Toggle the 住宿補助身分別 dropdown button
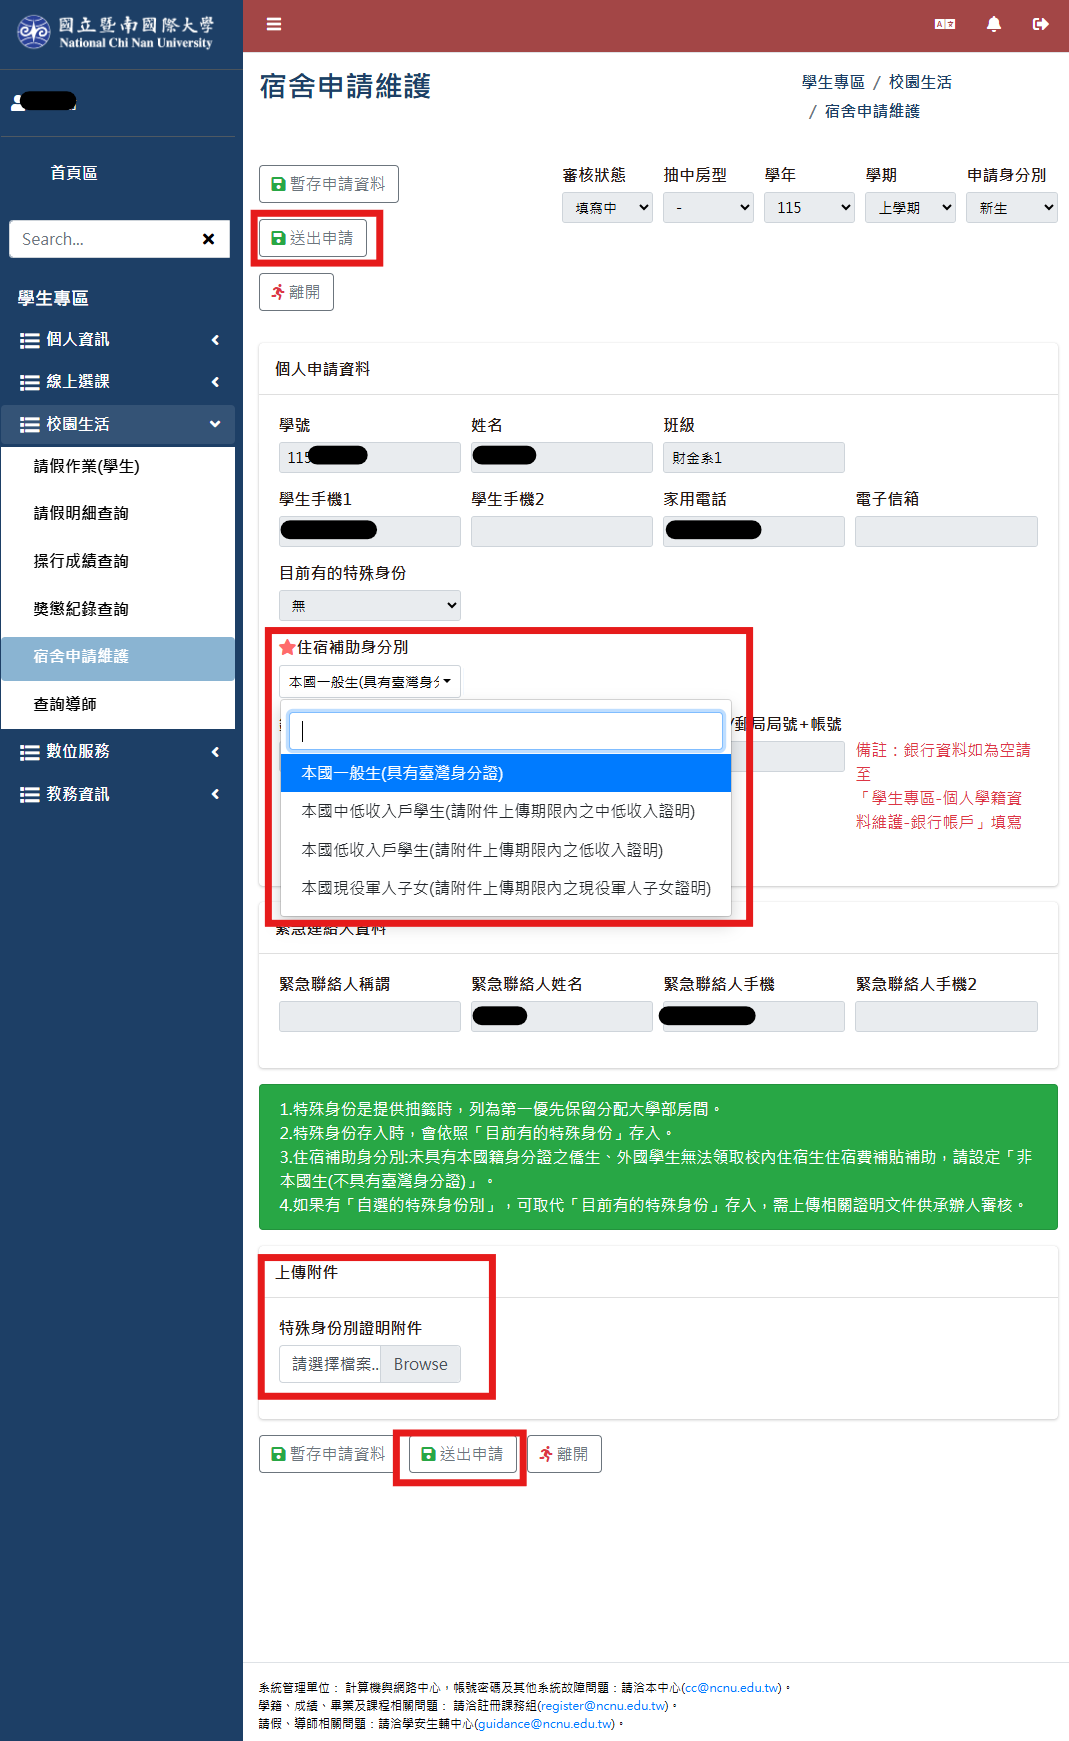This screenshot has height=1741, width=1069. click(x=370, y=682)
